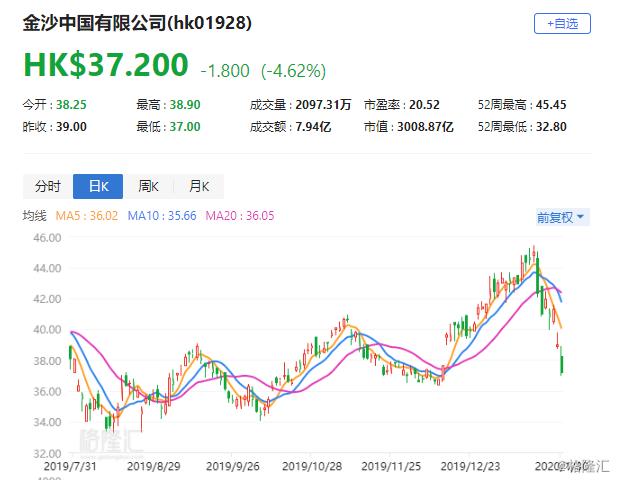Open the 月K monthly chart tab
This screenshot has width=617, height=480.
pos(199,186)
